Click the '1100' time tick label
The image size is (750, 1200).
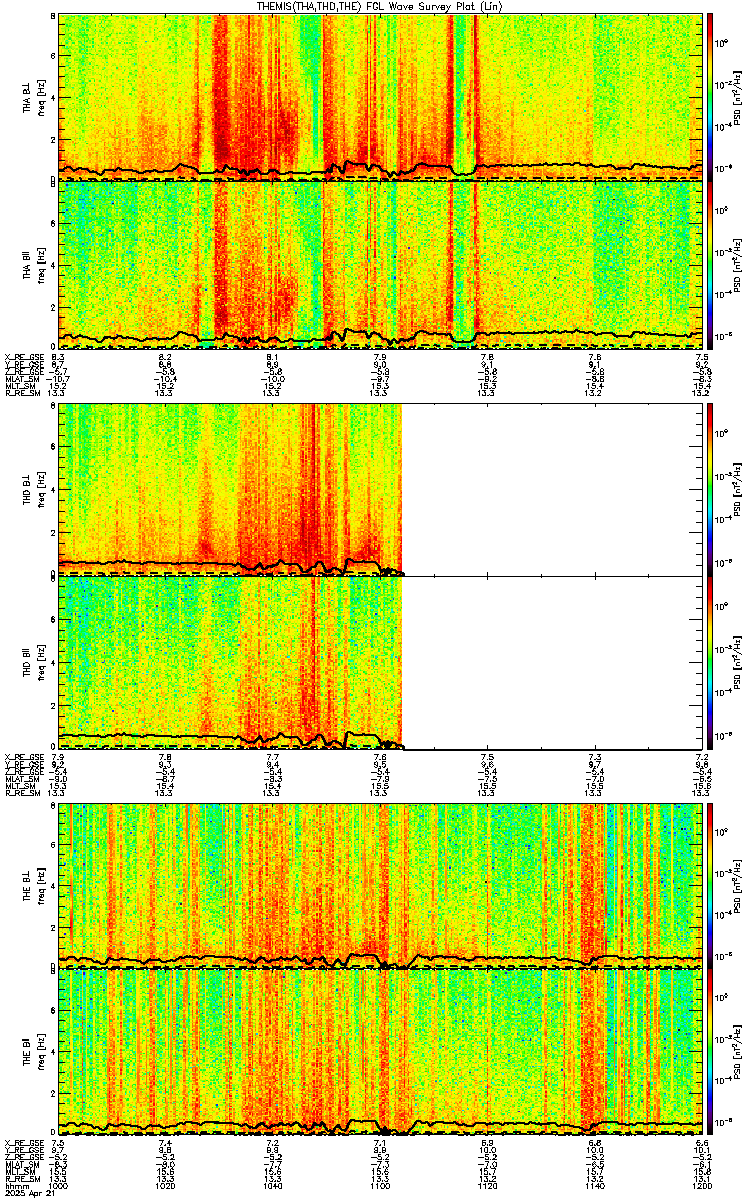click(x=381, y=1186)
